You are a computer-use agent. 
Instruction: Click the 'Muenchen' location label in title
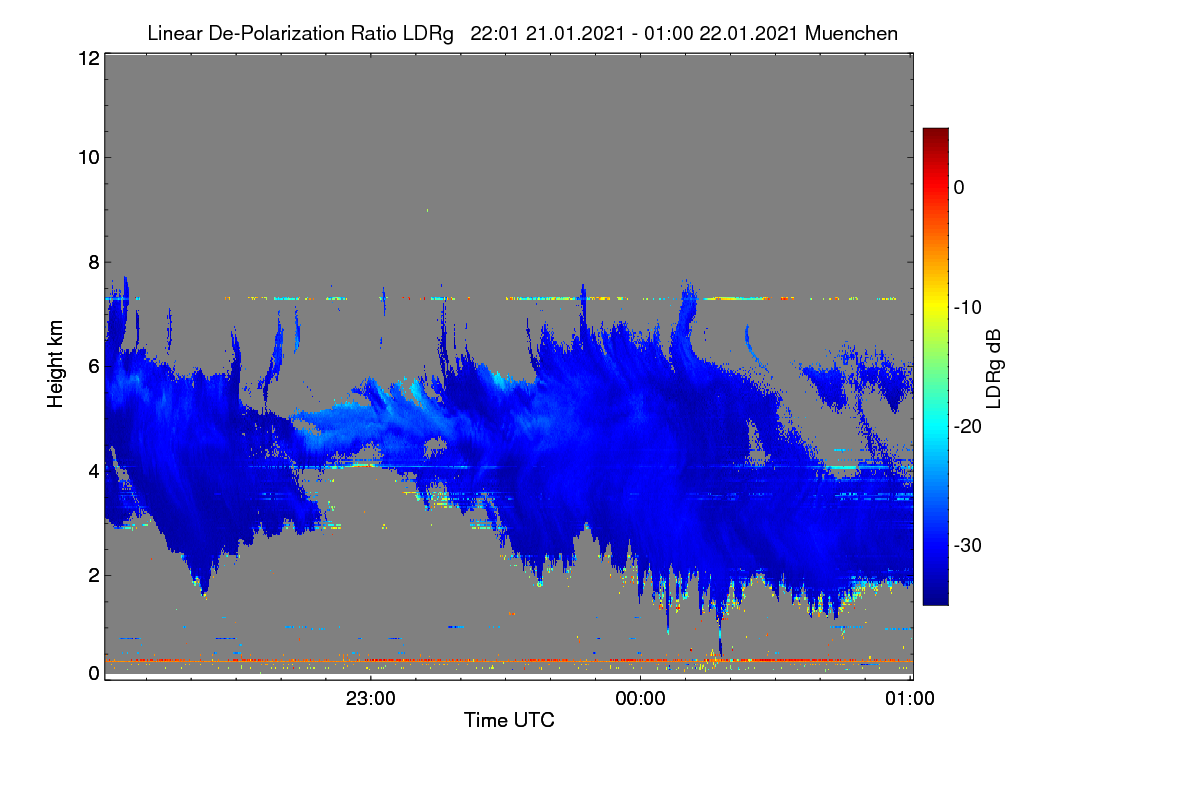click(x=851, y=33)
